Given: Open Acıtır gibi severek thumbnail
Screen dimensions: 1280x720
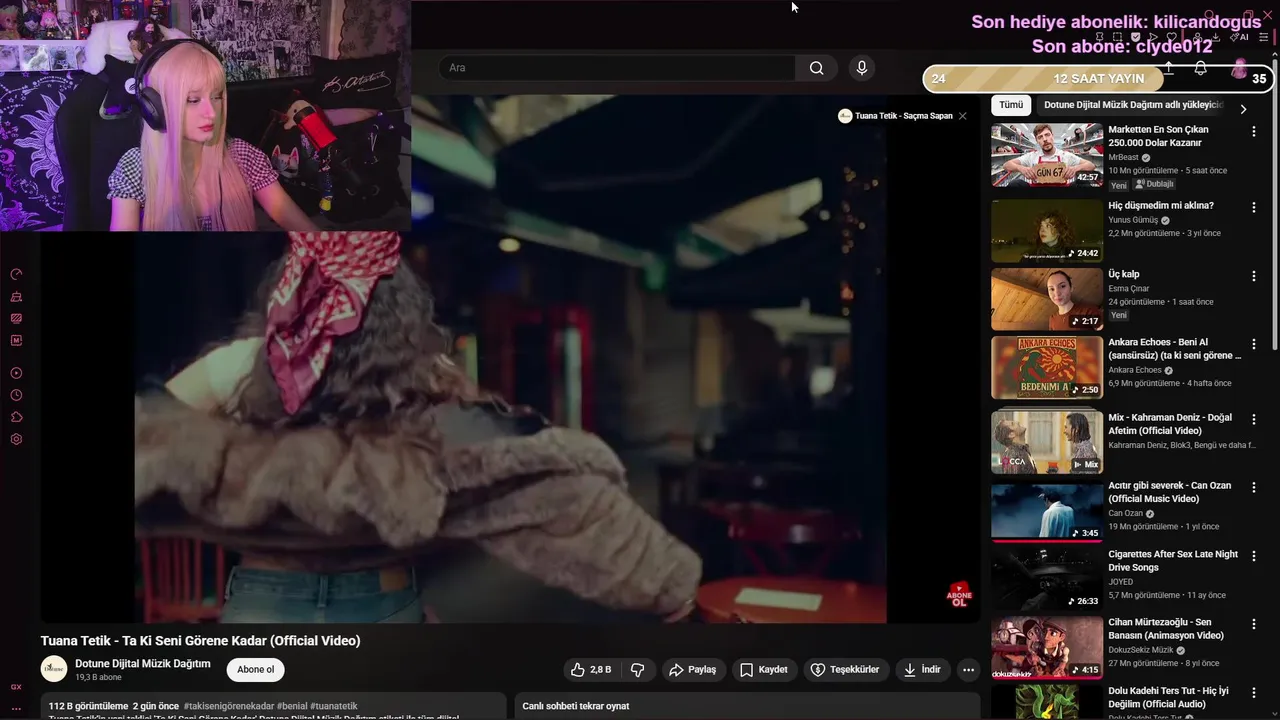Looking at the screenshot, I should [x=1047, y=511].
